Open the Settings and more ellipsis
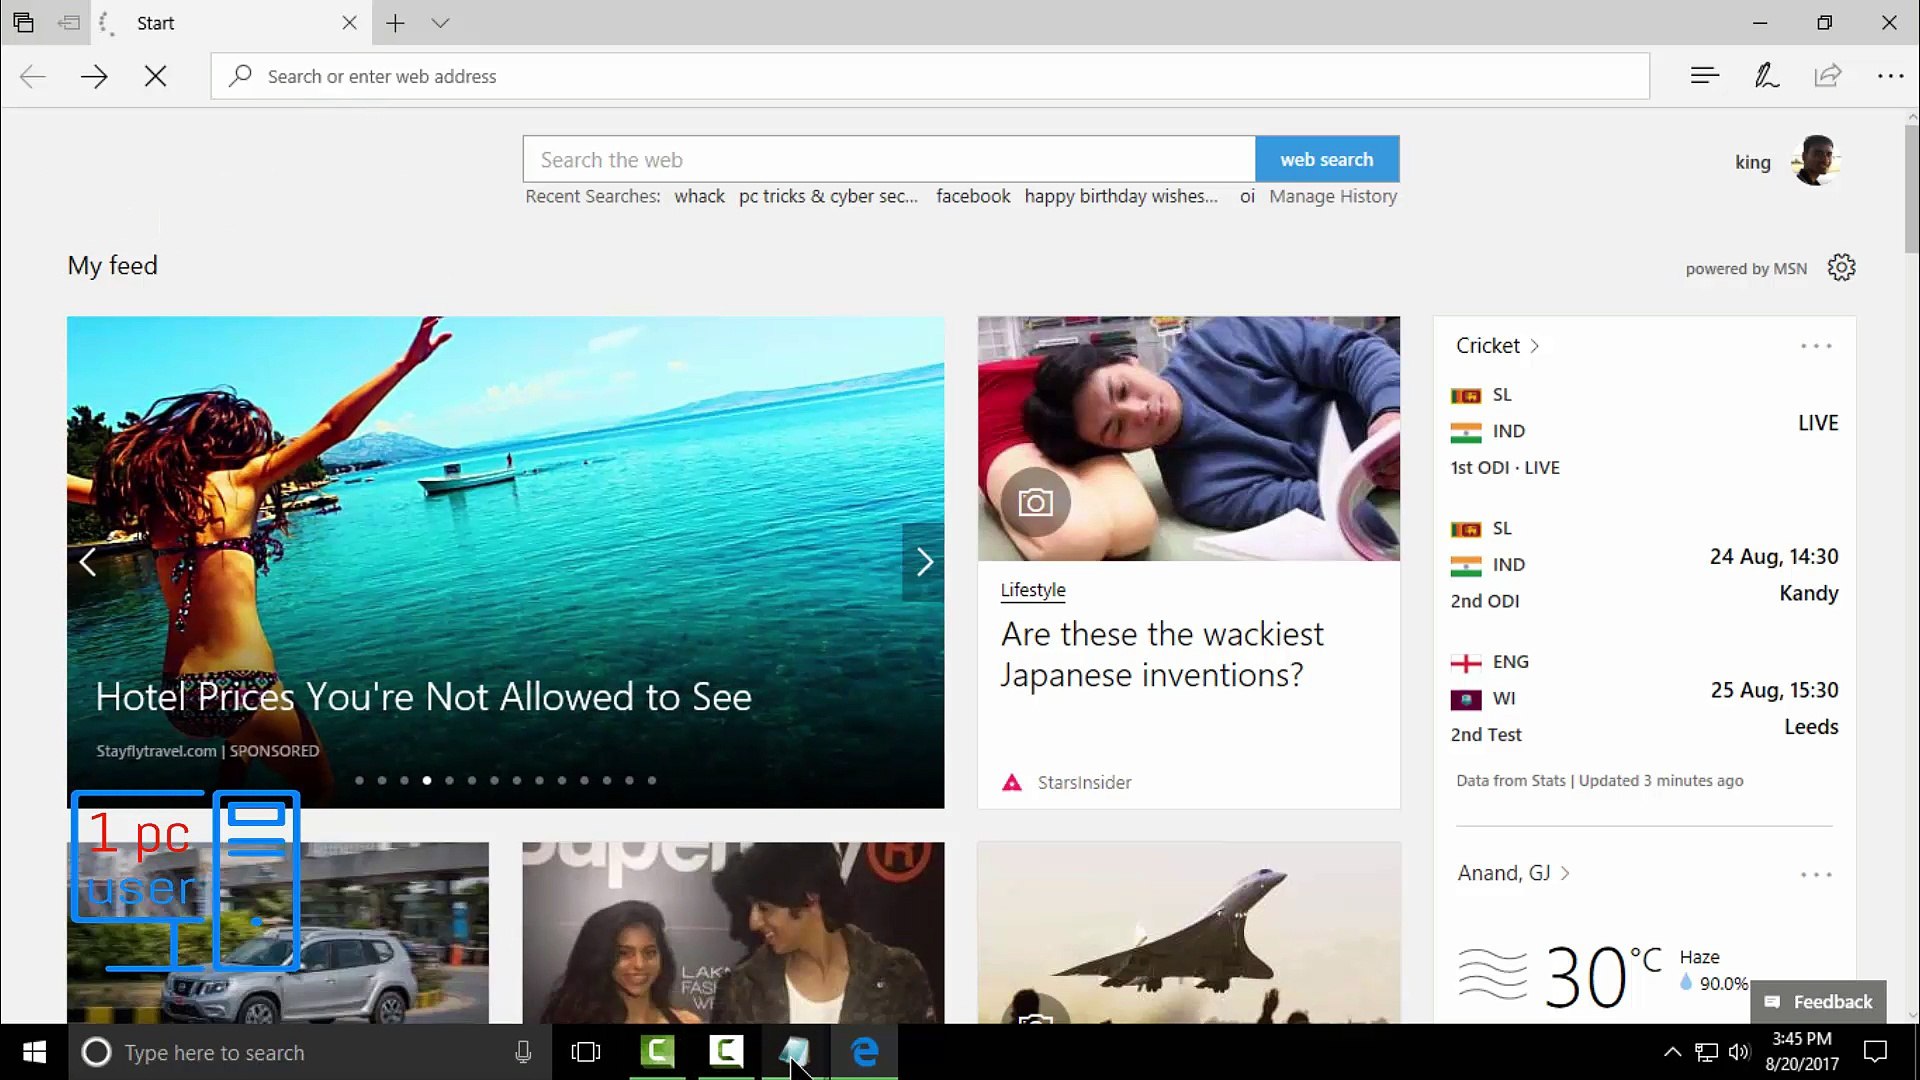1920x1080 pixels. point(1889,76)
